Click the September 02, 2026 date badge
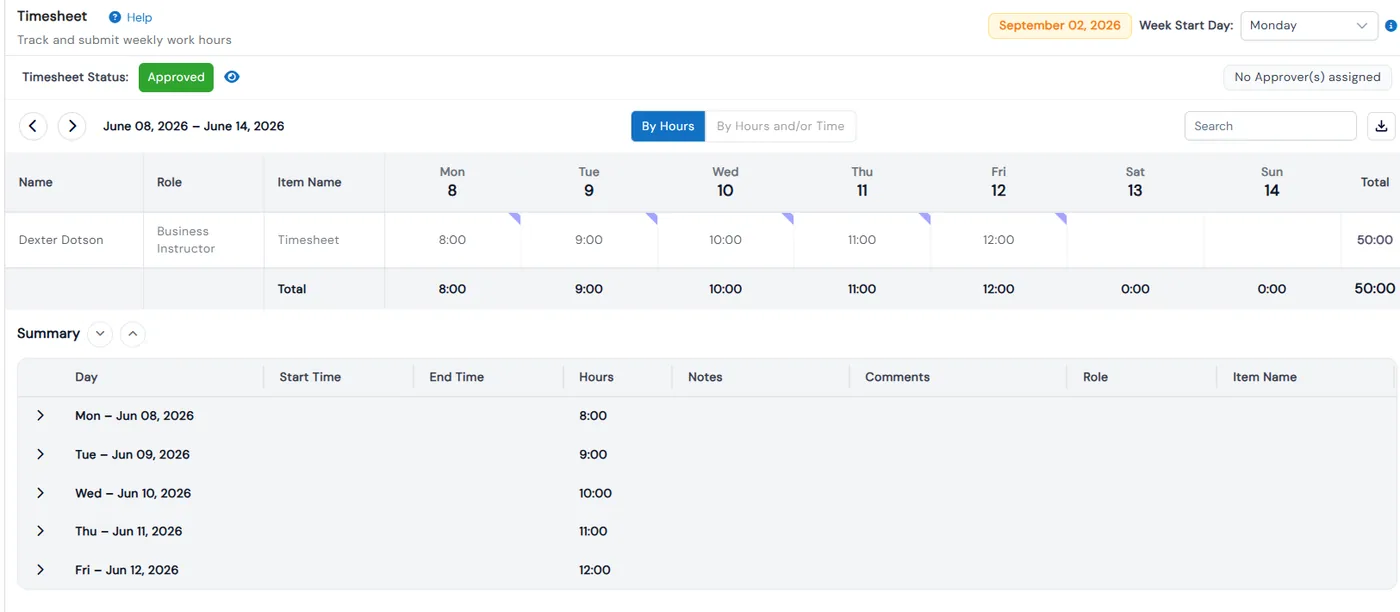The height and width of the screenshot is (612, 1400). [1060, 26]
